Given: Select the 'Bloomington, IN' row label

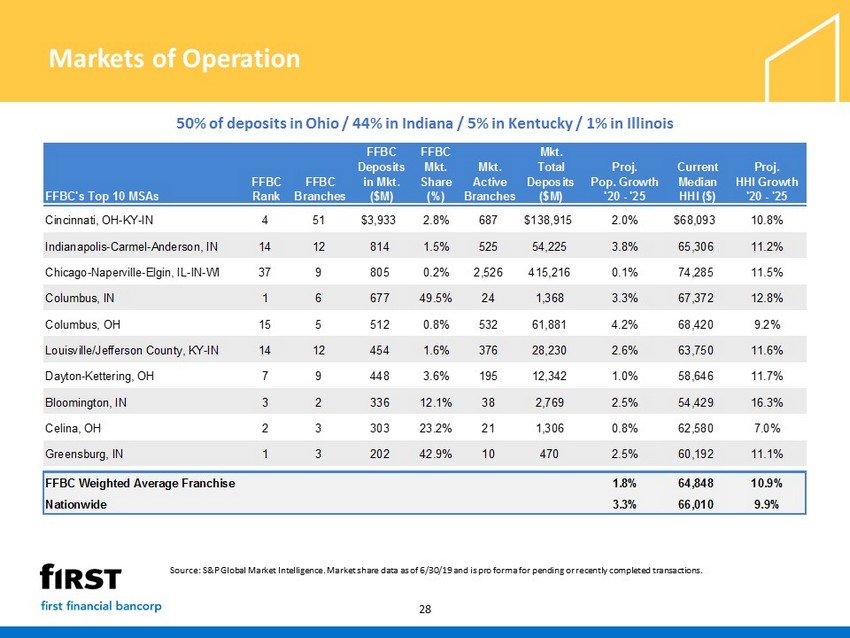Looking at the screenshot, I should [x=86, y=403].
